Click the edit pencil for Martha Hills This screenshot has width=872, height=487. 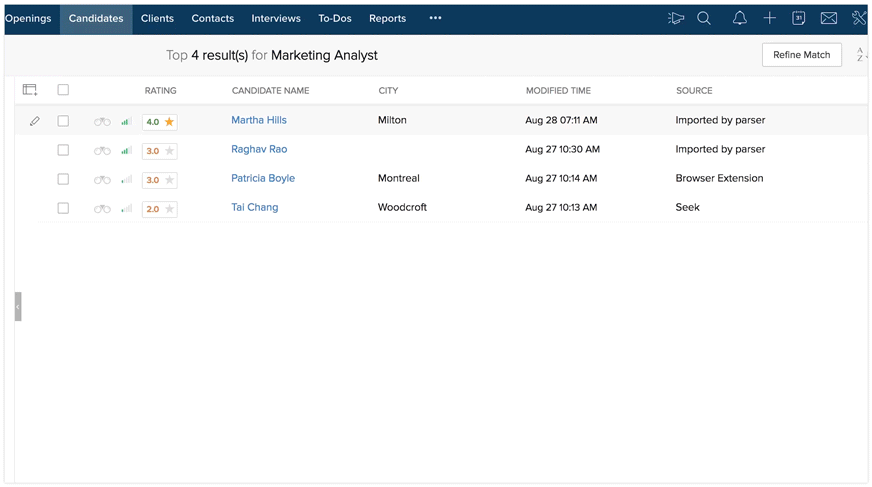click(x=34, y=121)
